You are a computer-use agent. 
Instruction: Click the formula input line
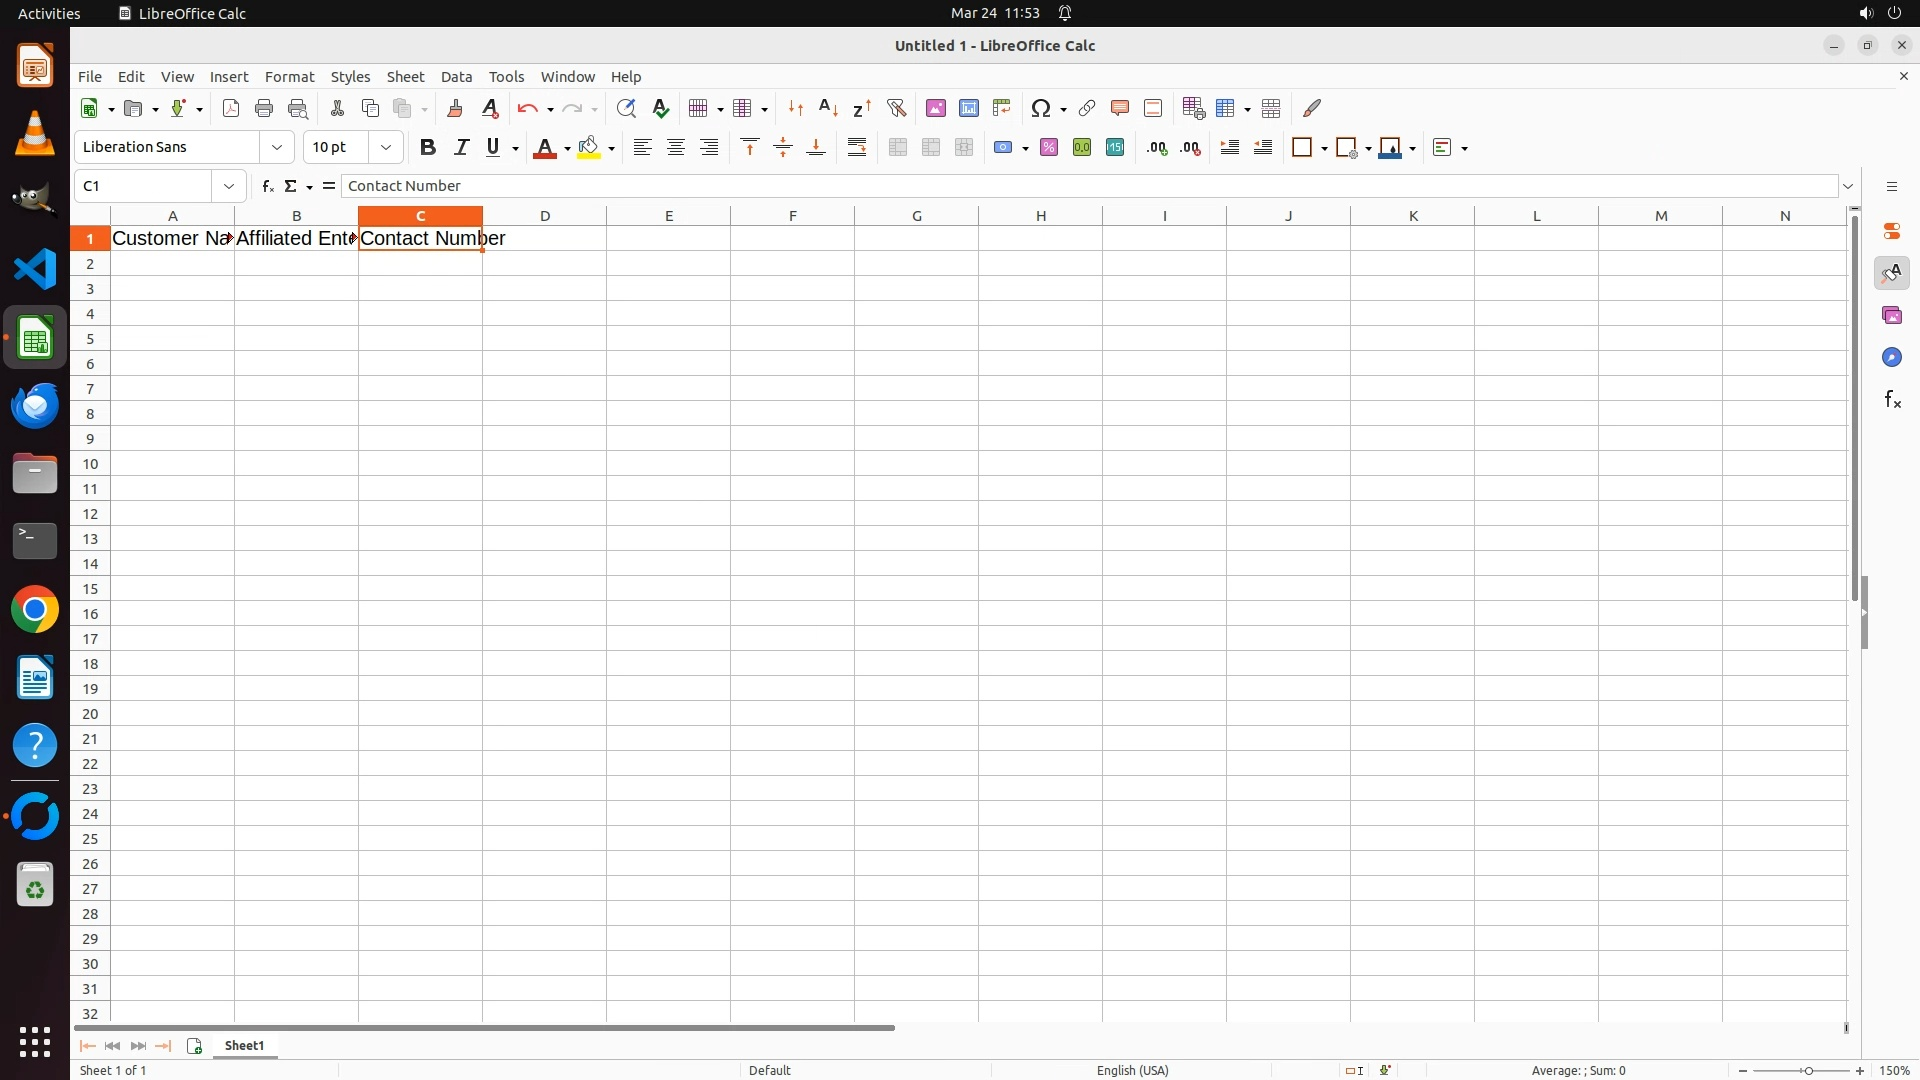[1088, 186]
